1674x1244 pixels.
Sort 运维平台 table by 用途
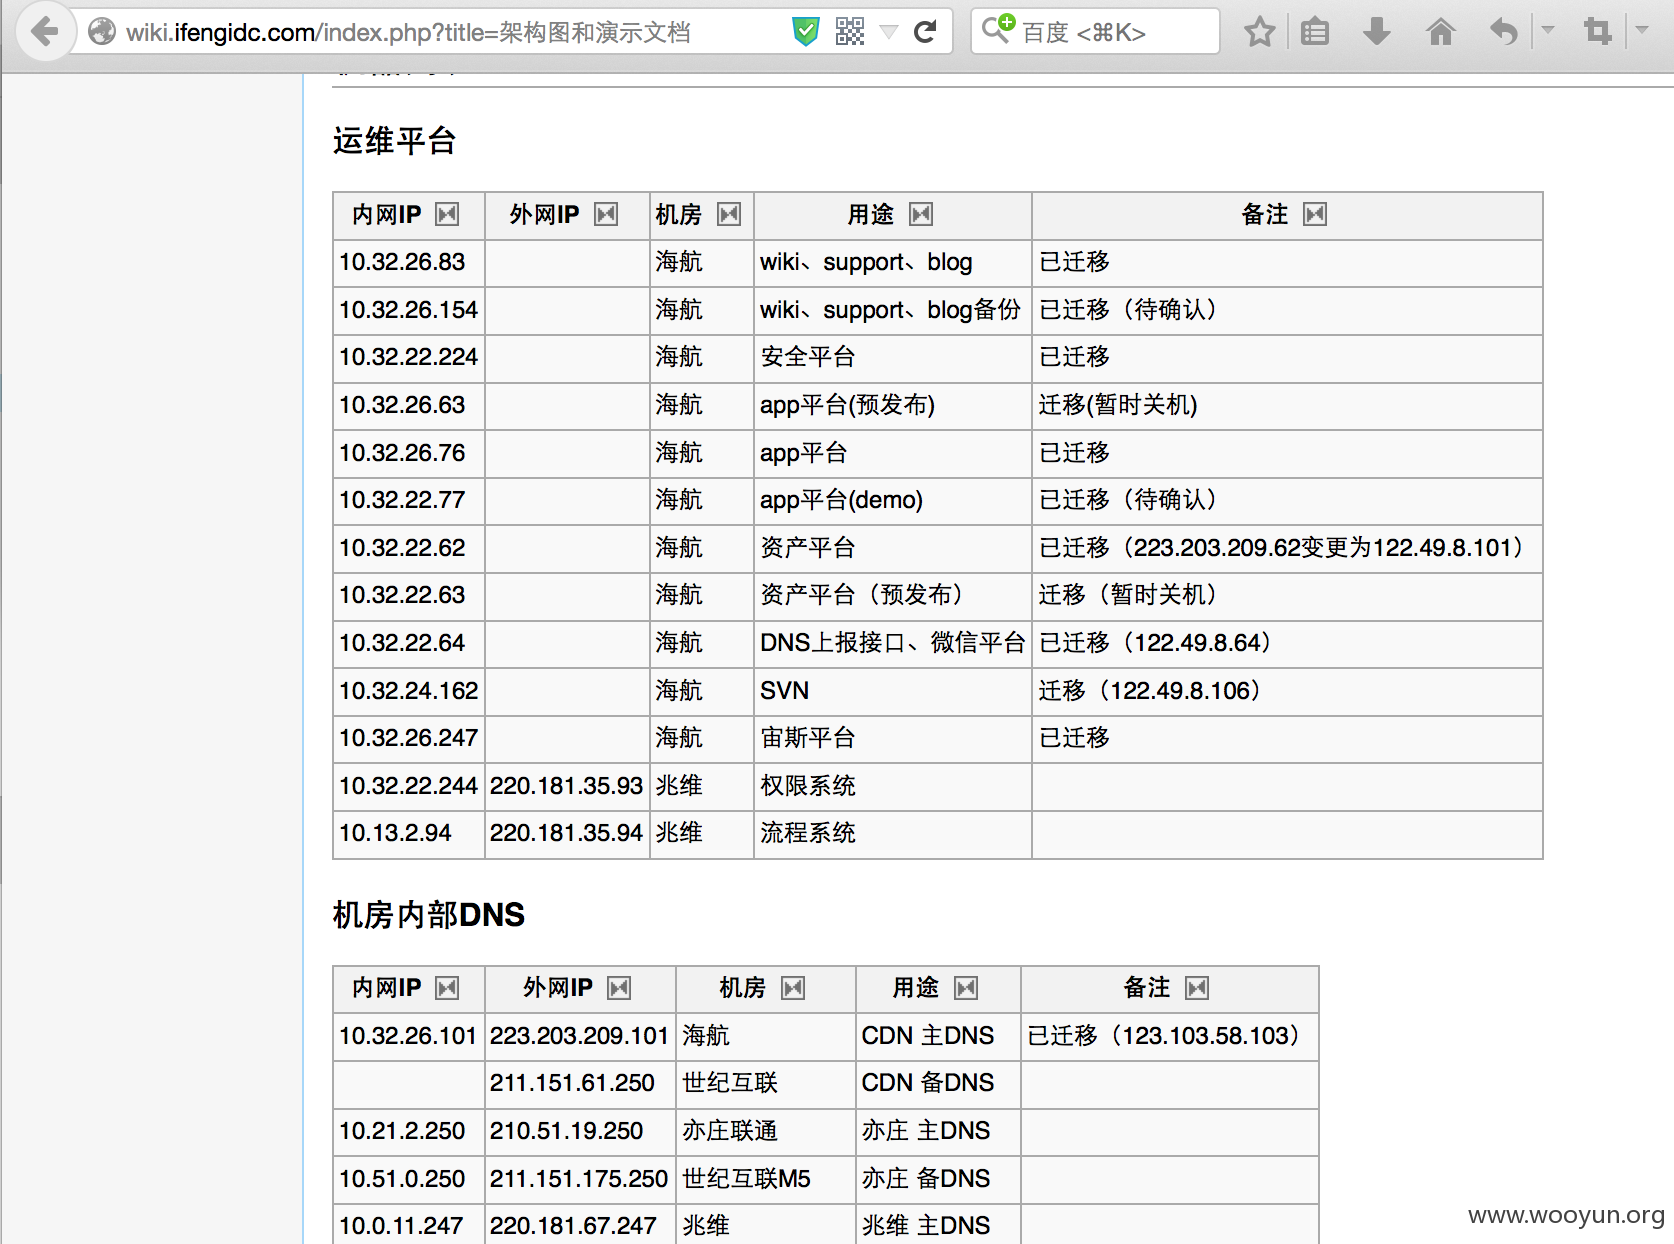(x=921, y=215)
